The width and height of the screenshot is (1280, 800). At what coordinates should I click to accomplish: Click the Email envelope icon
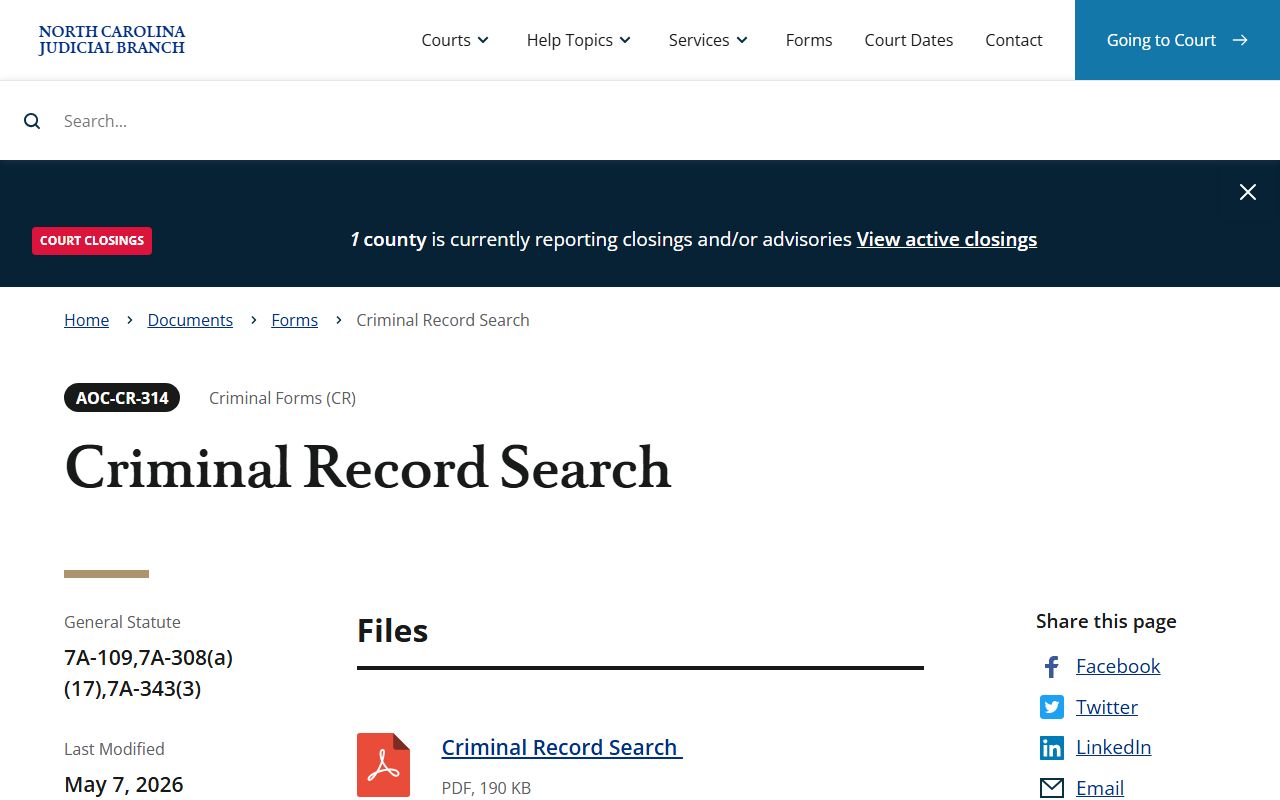coord(1051,788)
